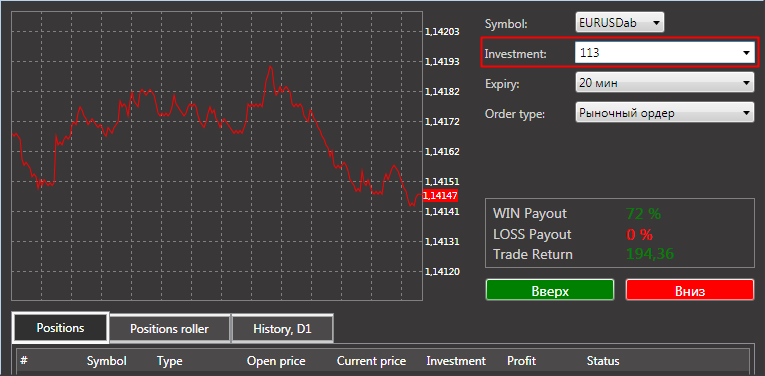Click the Profit column header
The height and width of the screenshot is (376, 765).
point(521,361)
